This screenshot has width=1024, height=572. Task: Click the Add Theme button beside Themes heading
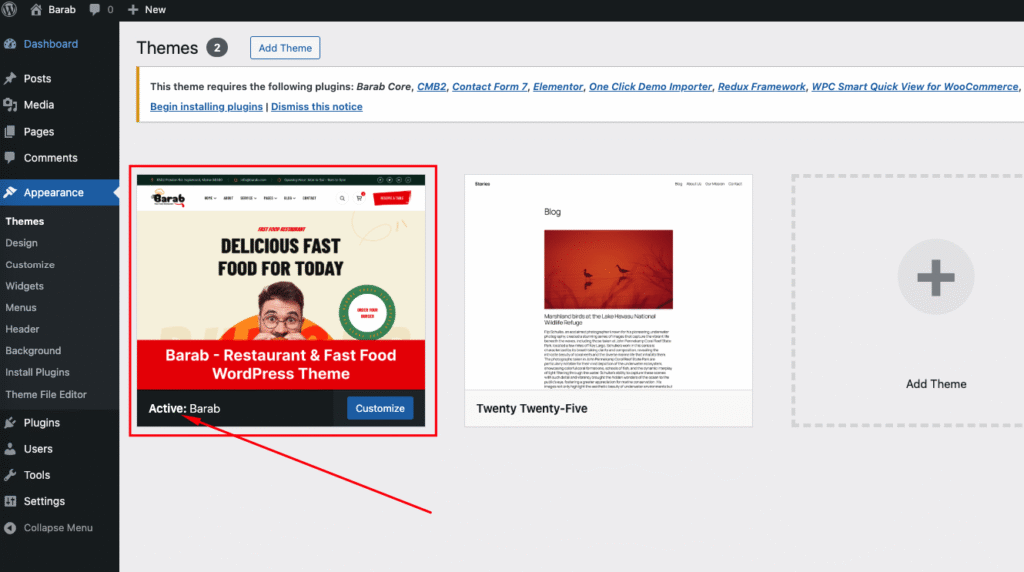click(285, 48)
